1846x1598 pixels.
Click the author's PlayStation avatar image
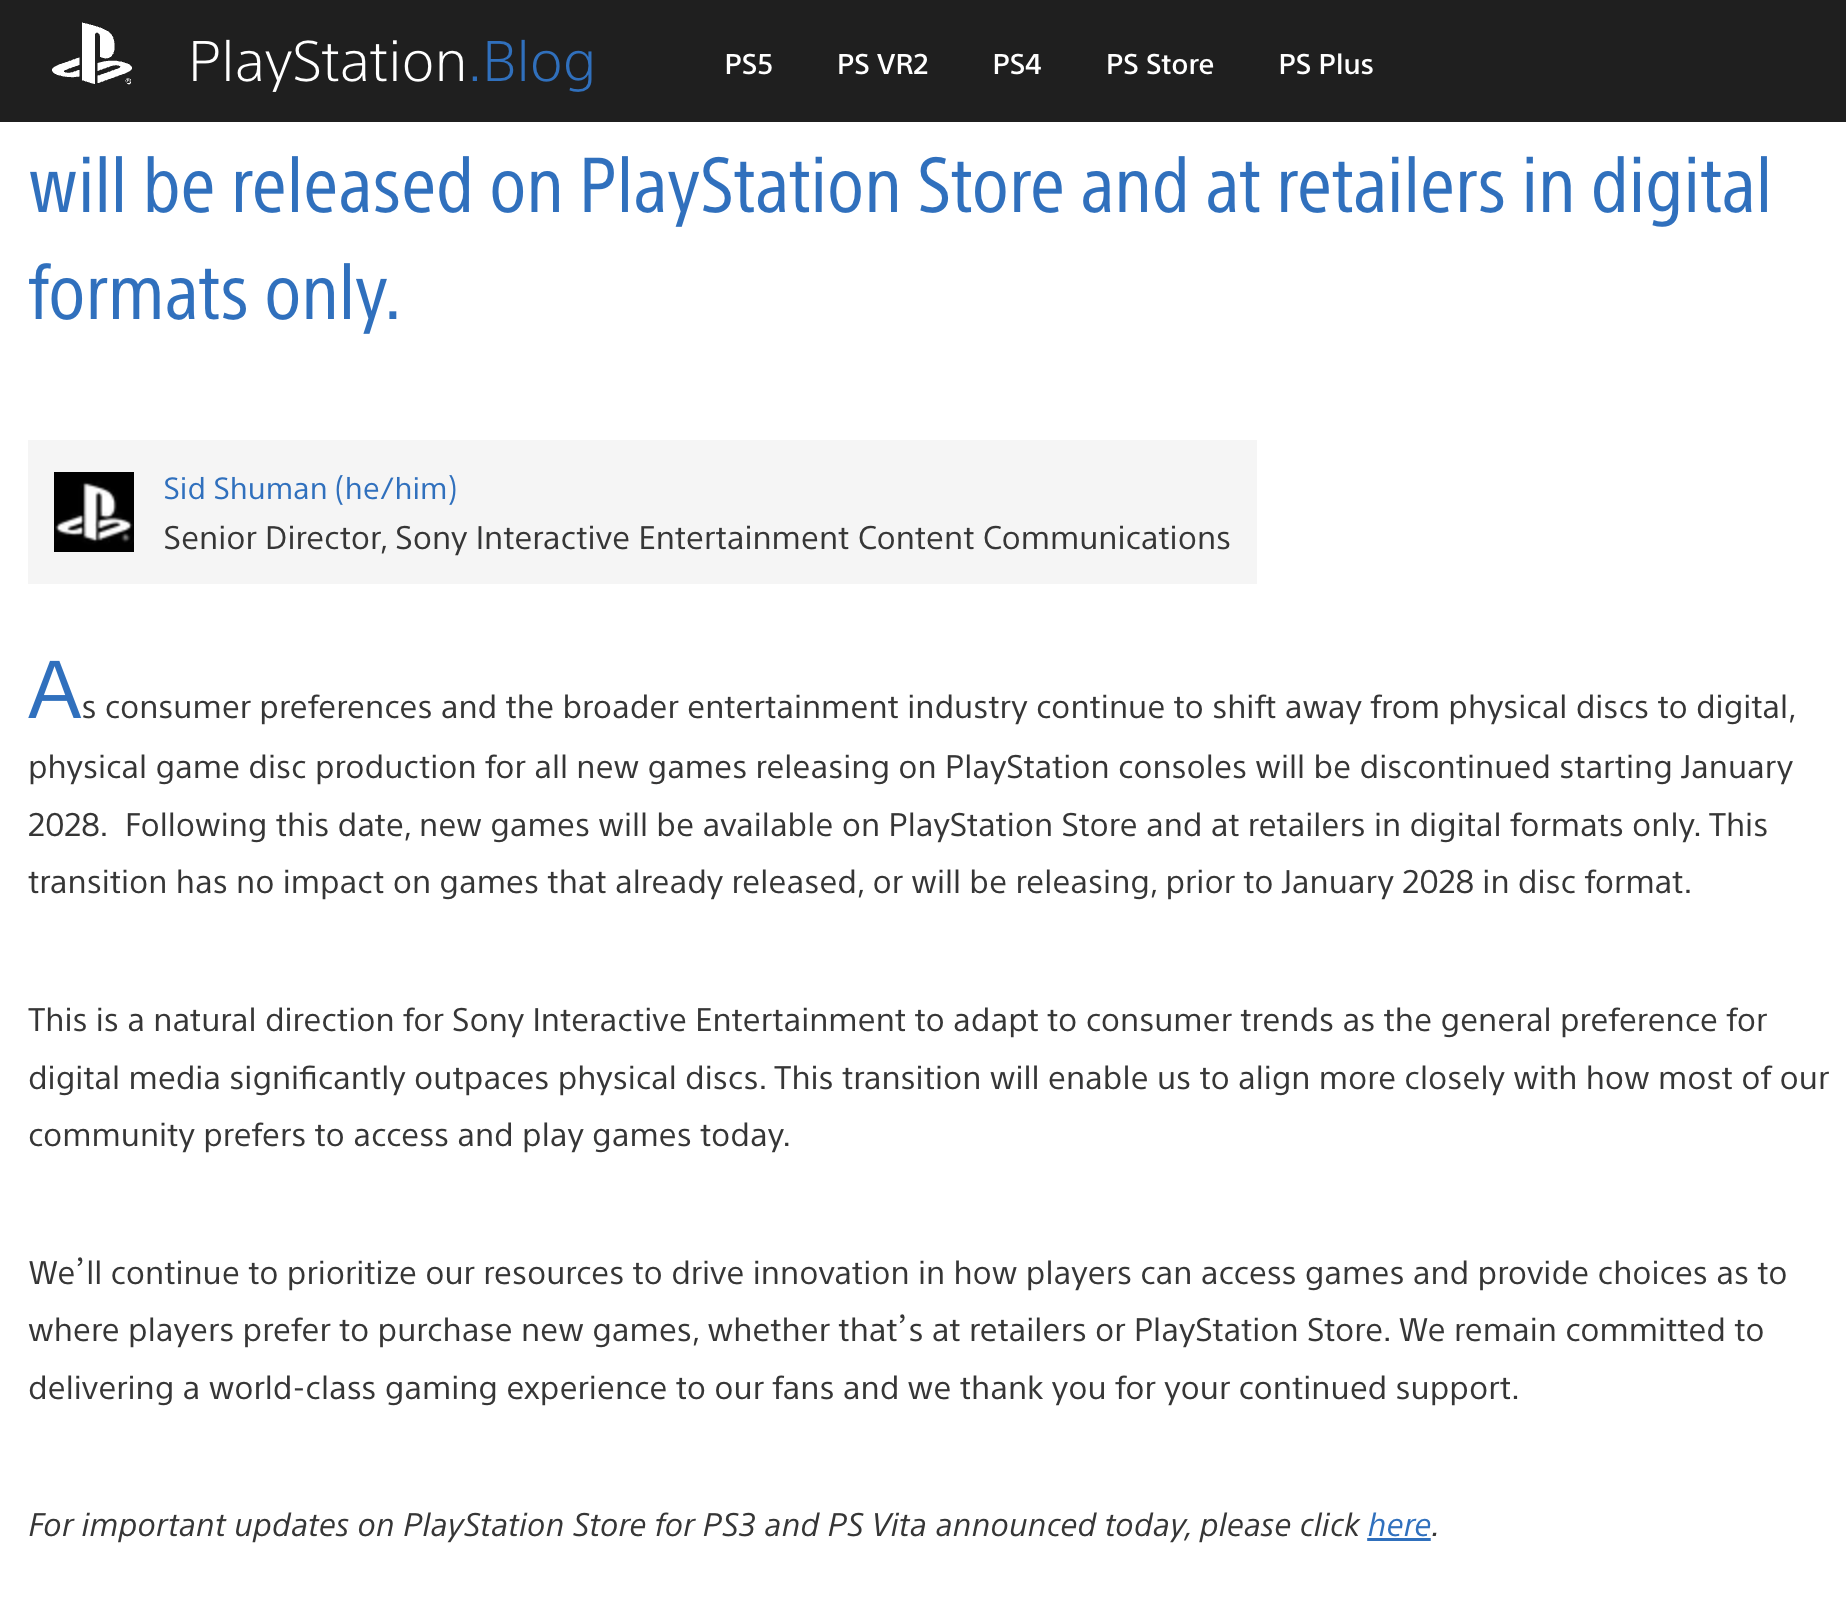pos(94,512)
